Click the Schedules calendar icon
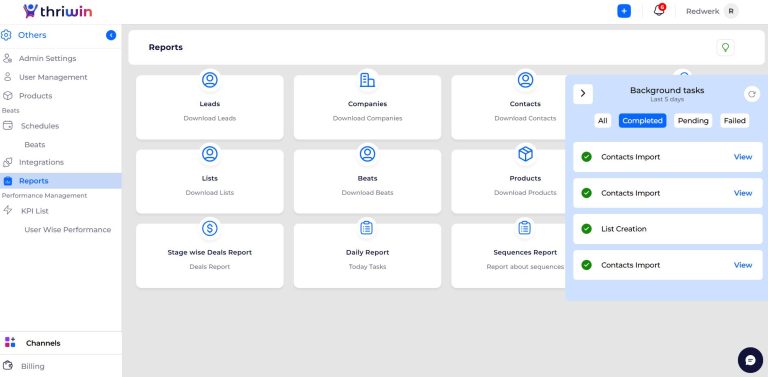Viewport: 768px width, 377px height. [8, 126]
